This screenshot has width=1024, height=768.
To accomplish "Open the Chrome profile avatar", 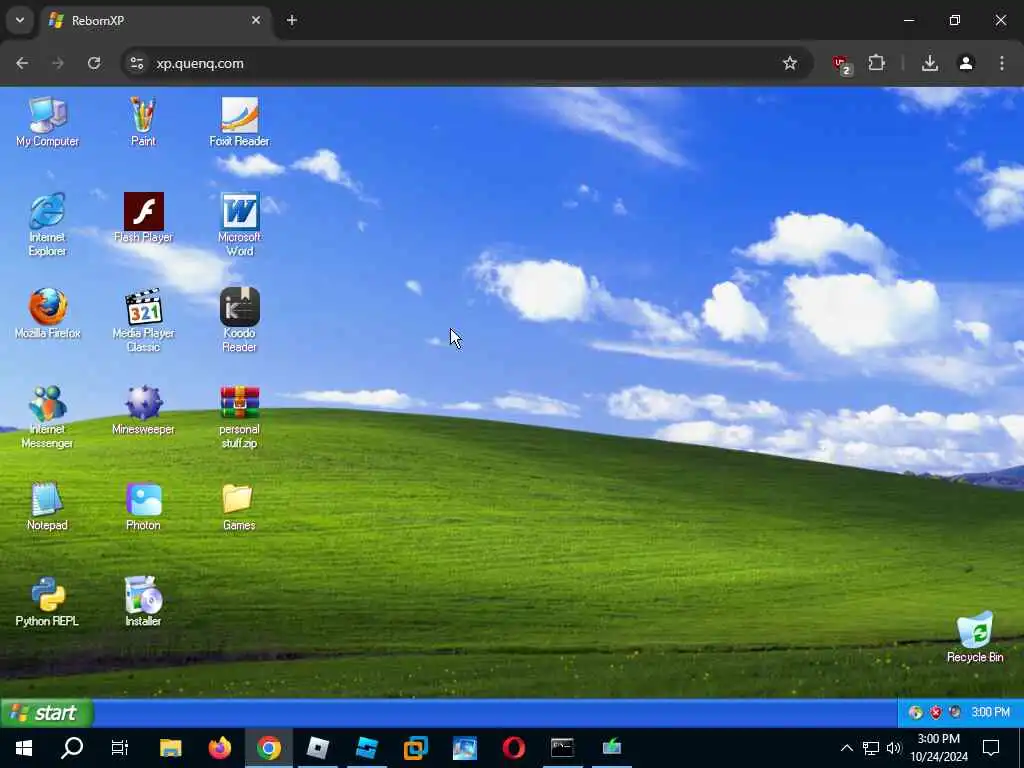I will (966, 63).
